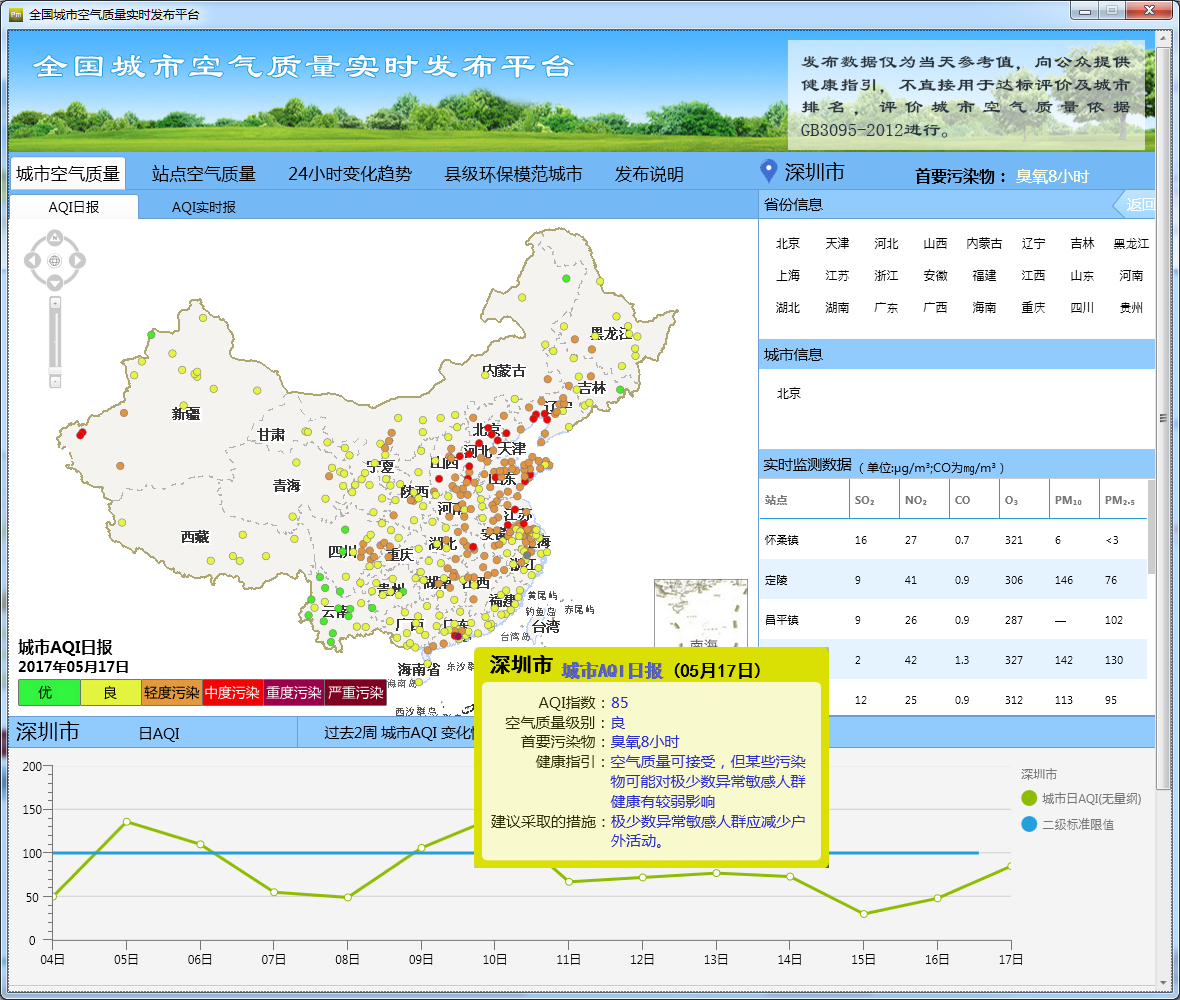This screenshot has width=1180, height=1000.
Task: Switch to the 站点空气质量 tab
Action: click(204, 174)
